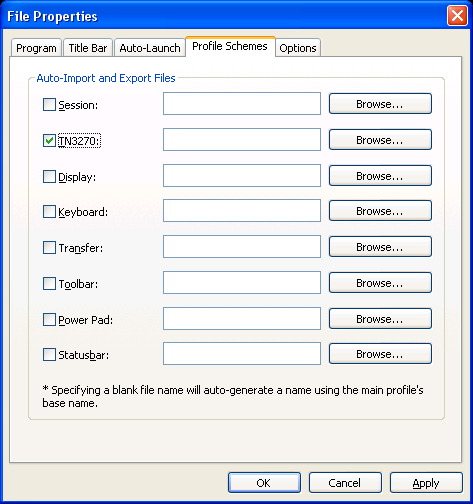Toggle the Toolbar checkbox
Viewport: 473px width, 504px height.
[49, 284]
